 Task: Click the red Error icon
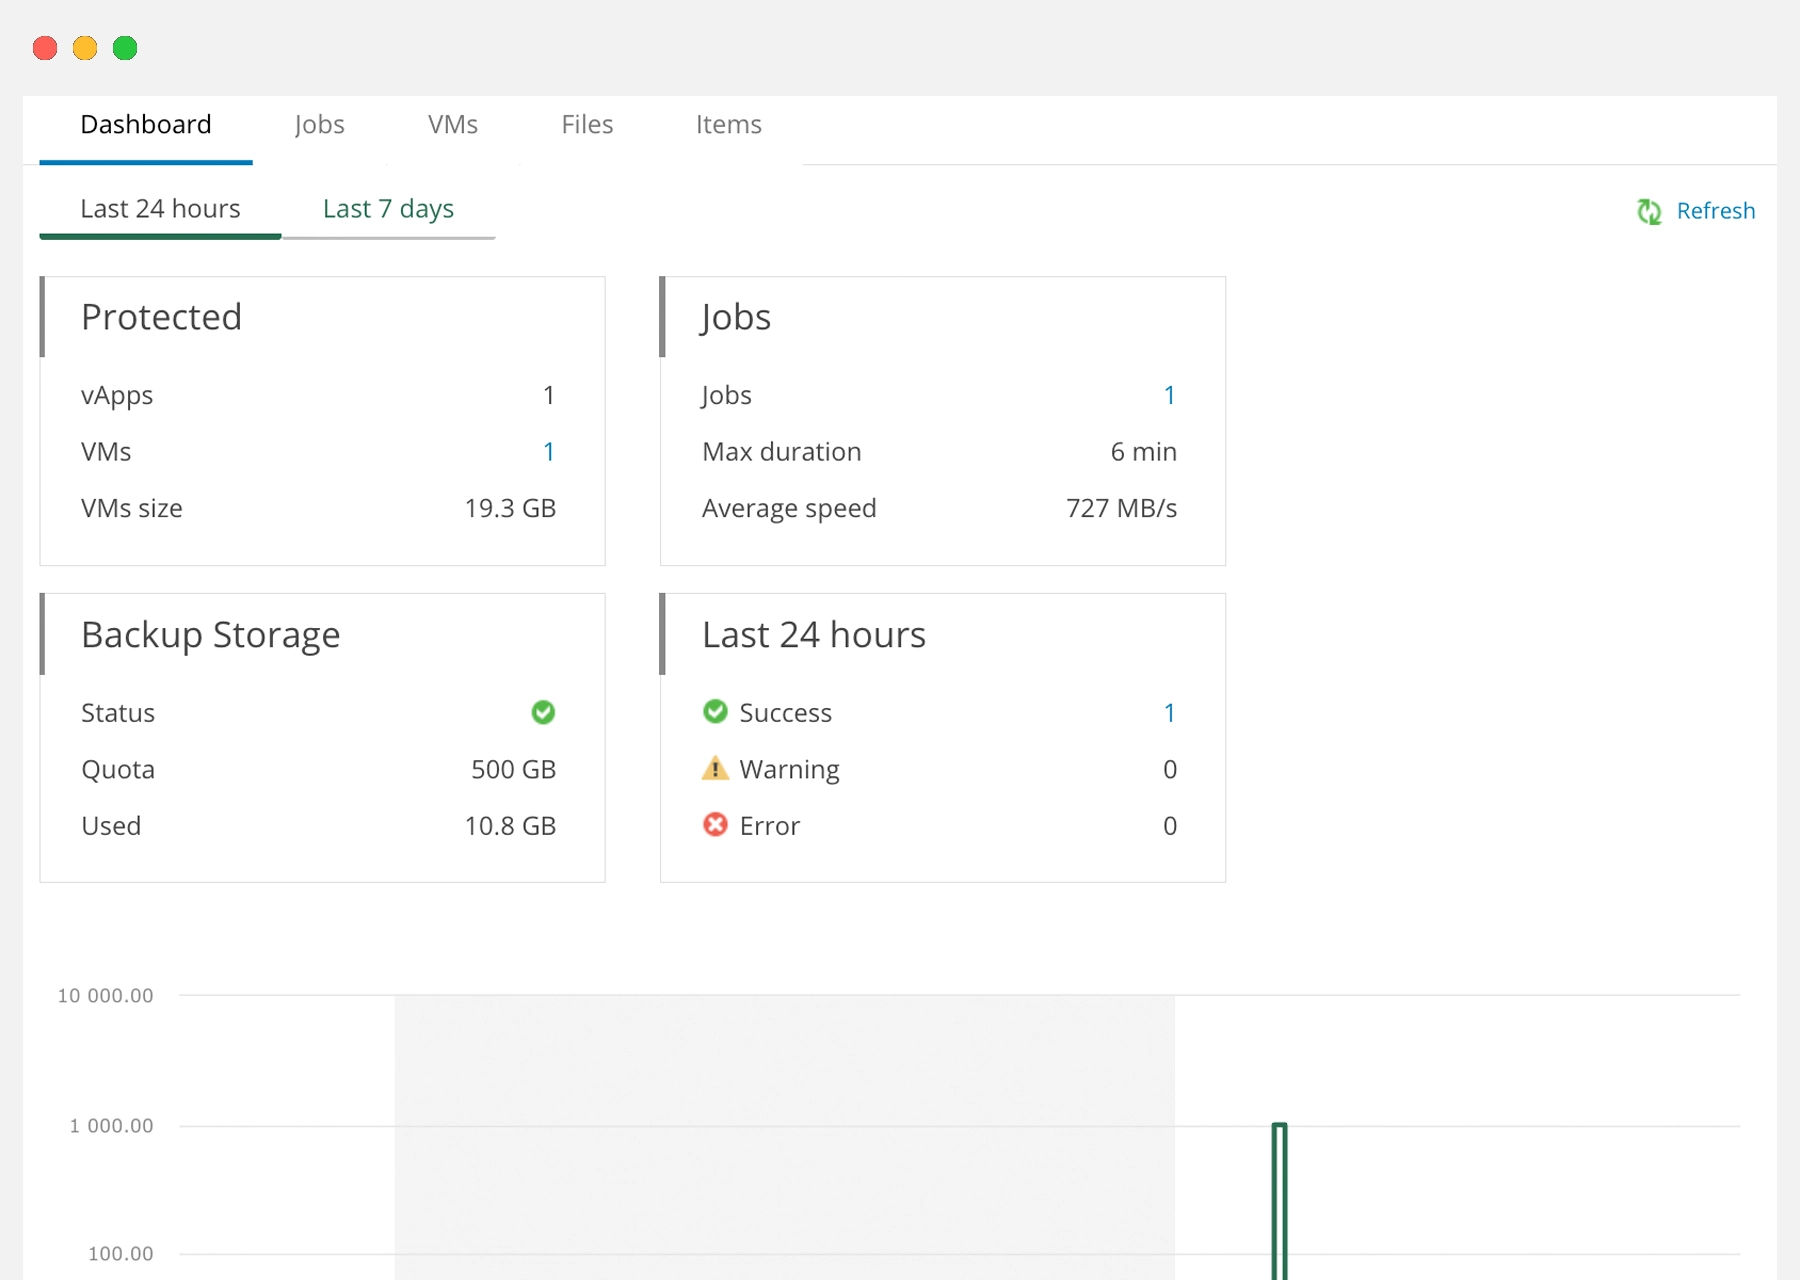tap(715, 825)
